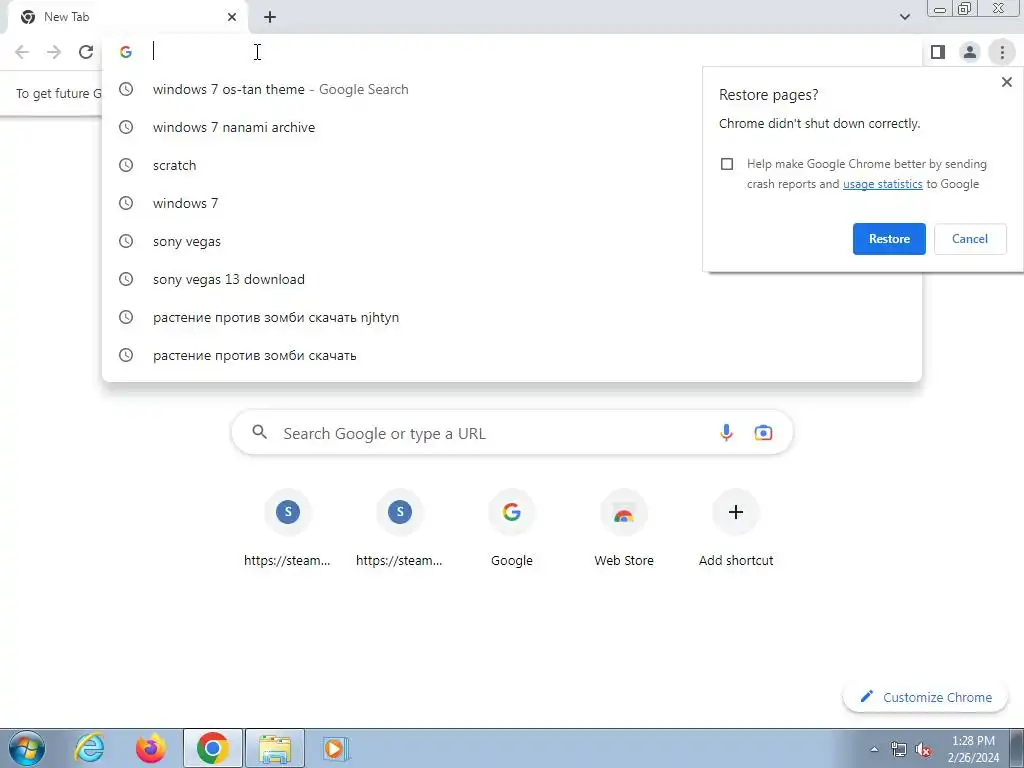The height and width of the screenshot is (768, 1024).
Task: Reload the page with the refresh icon
Action: (x=86, y=52)
